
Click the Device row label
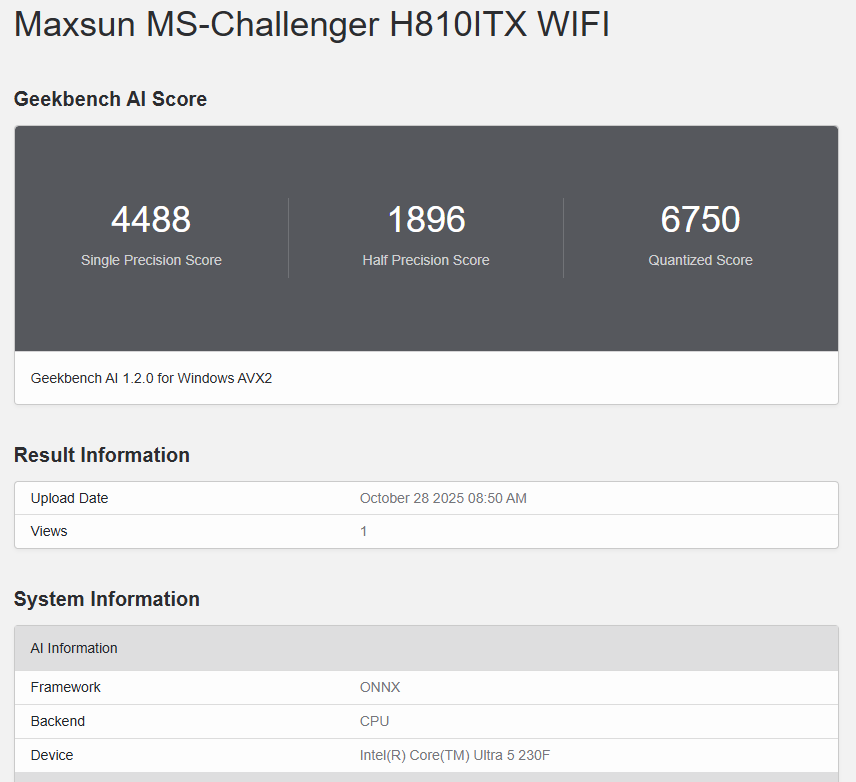point(52,755)
